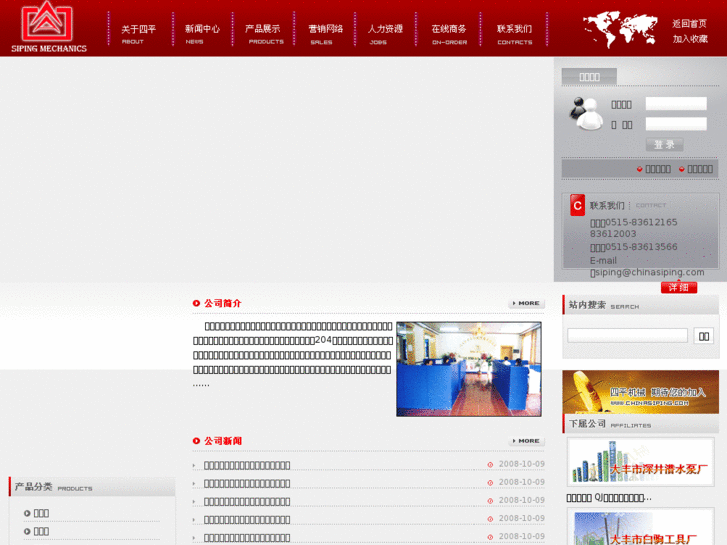Open the 联系我们 Contacts menu
This screenshot has width=727, height=545.
(x=514, y=34)
